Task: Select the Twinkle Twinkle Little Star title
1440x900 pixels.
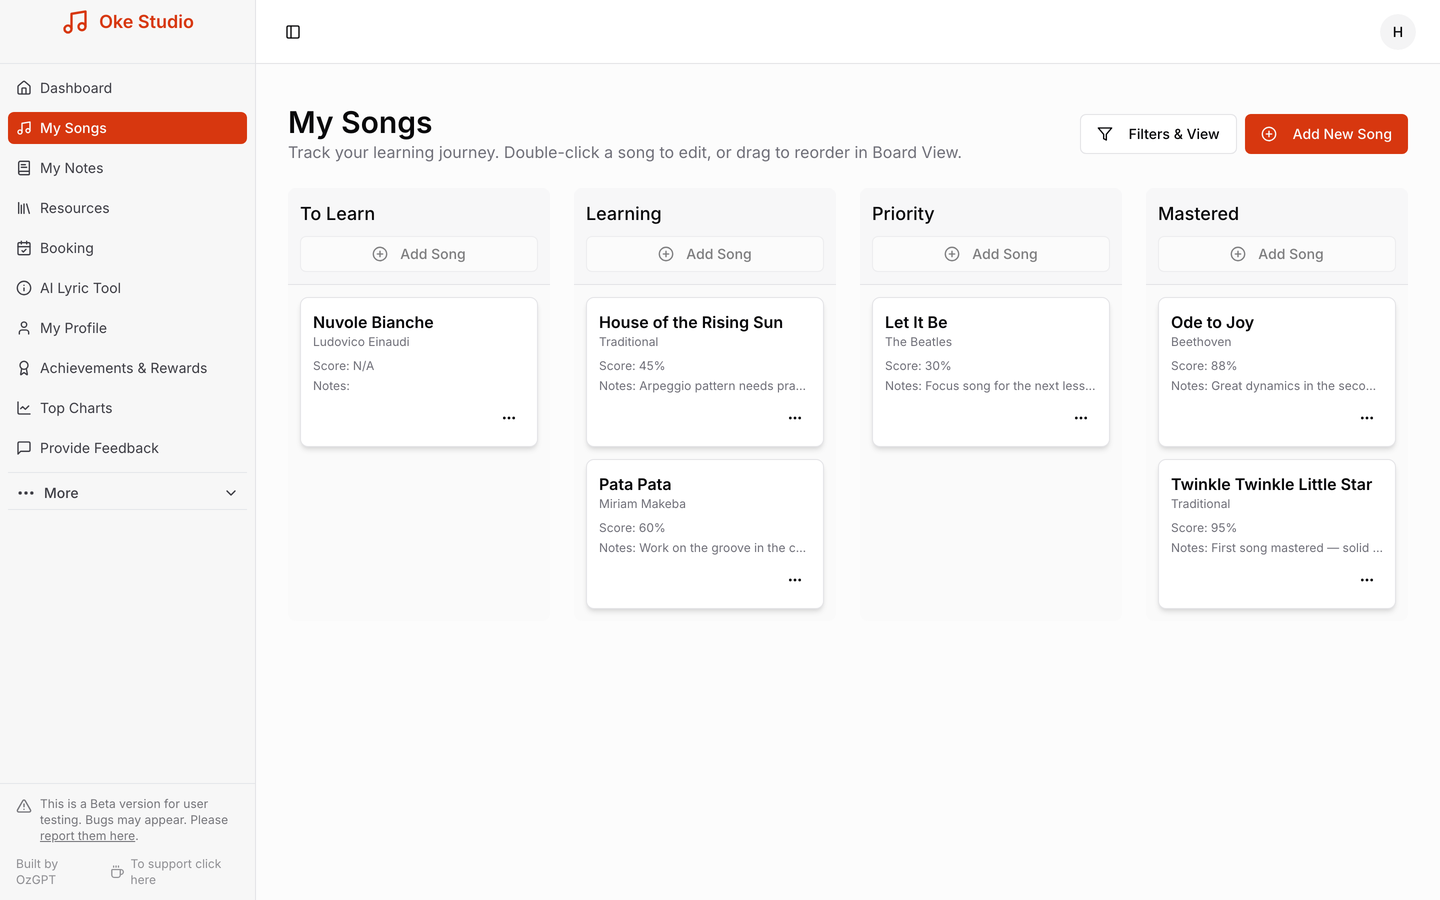Action: click(x=1271, y=484)
